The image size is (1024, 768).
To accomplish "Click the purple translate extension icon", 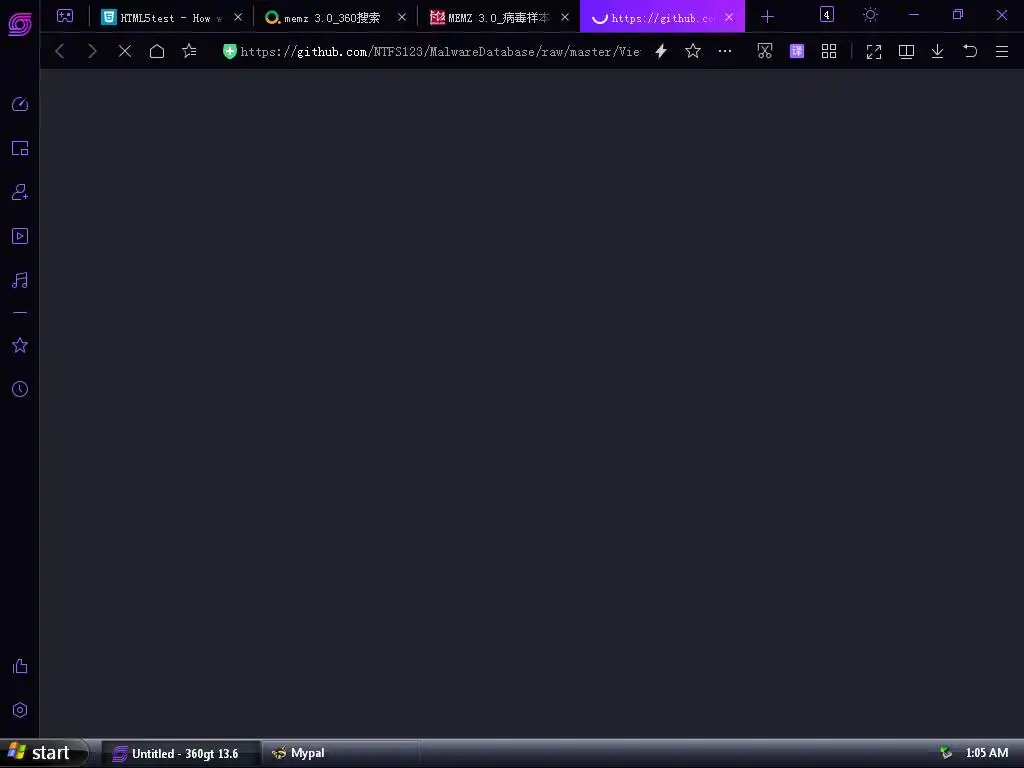I will pyautogui.click(x=797, y=51).
